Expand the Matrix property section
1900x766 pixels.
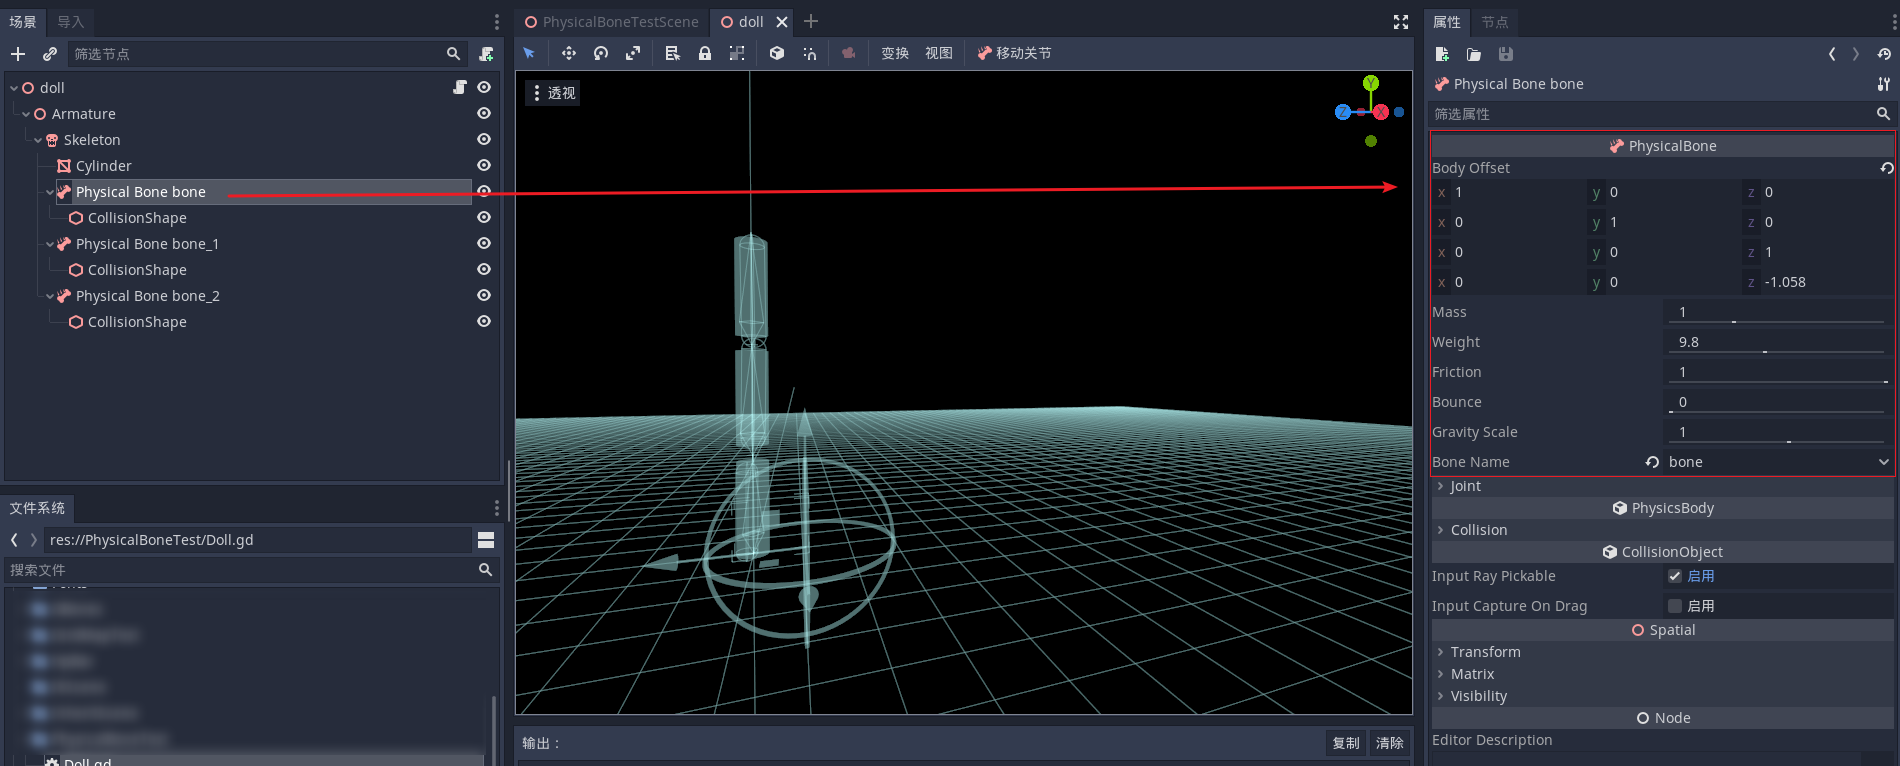pyautogui.click(x=1440, y=674)
